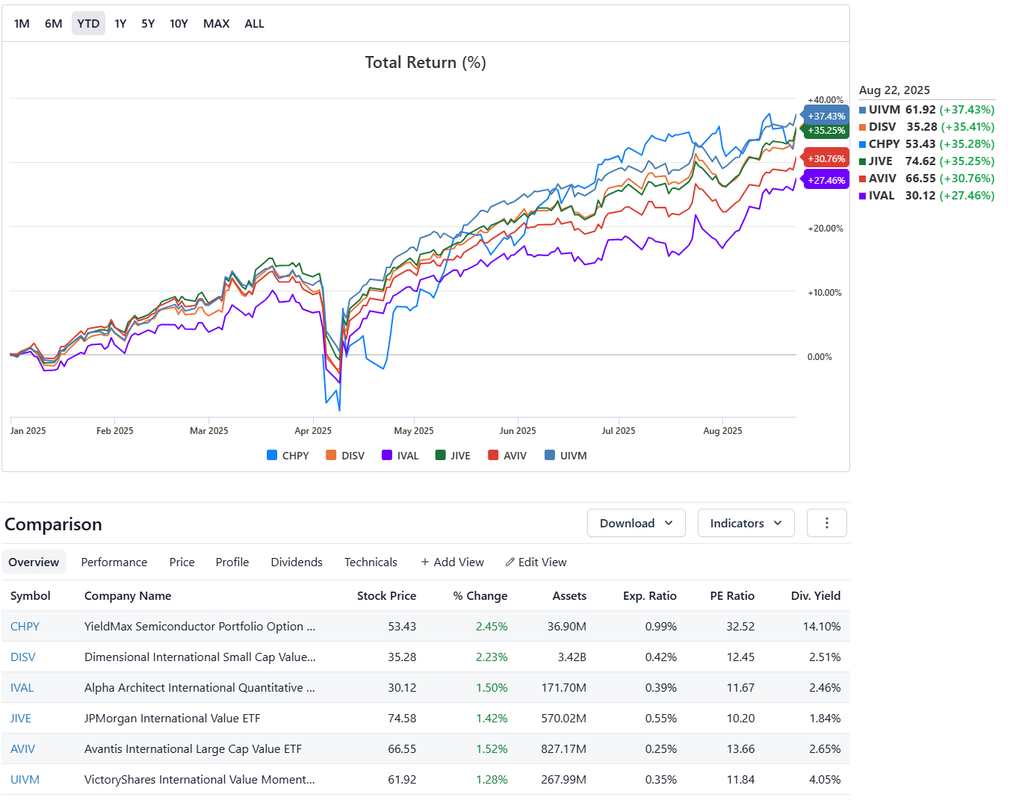1028x800 pixels.
Task: Click the +30.76% AVIV chart end label
Action: [825, 159]
